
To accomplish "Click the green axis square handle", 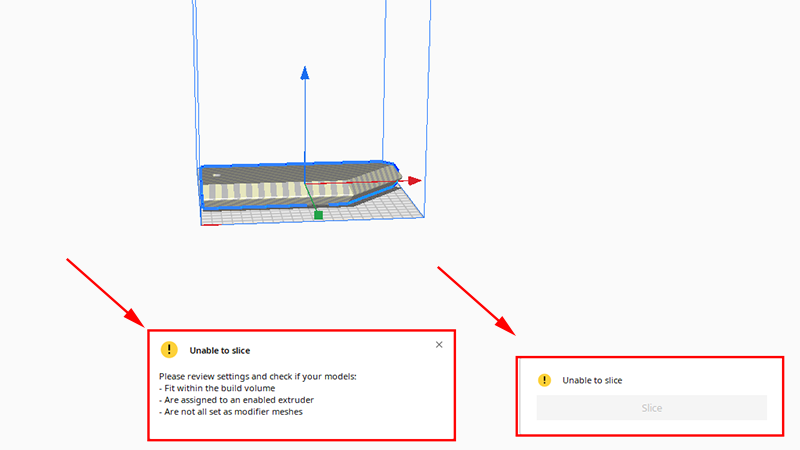I will tap(318, 215).
